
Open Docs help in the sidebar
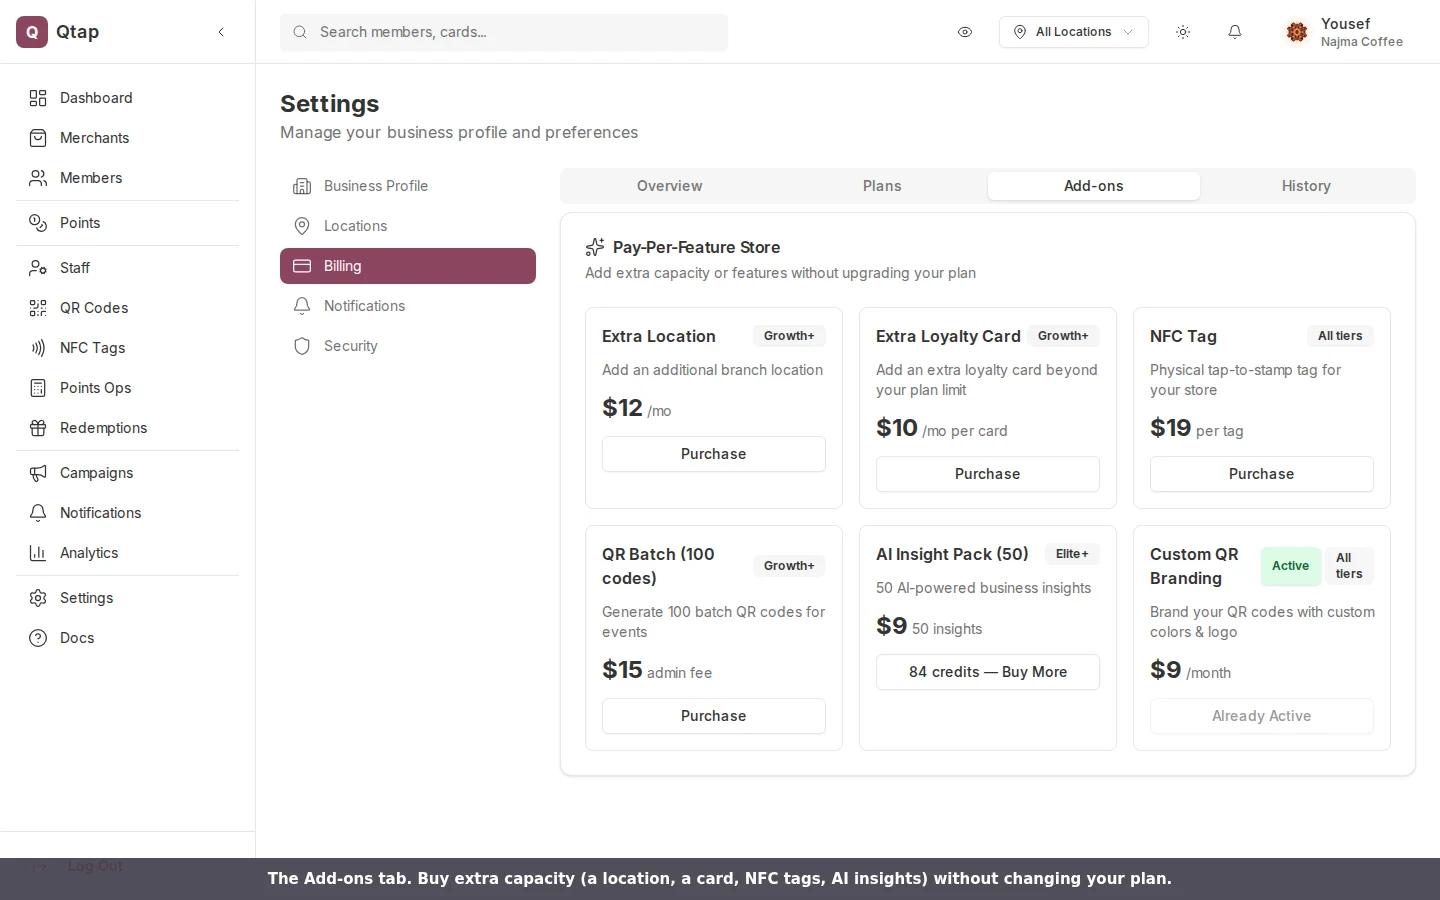tap(128, 638)
